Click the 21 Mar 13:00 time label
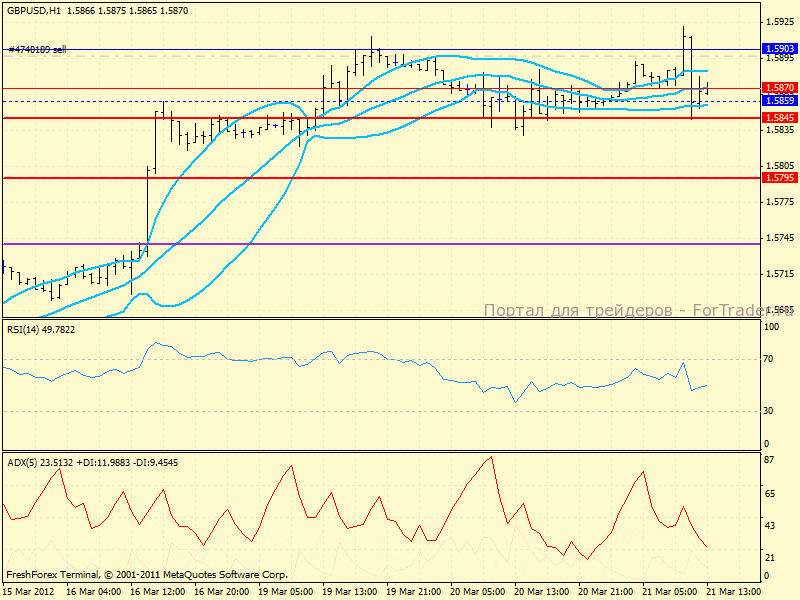 click(x=734, y=592)
